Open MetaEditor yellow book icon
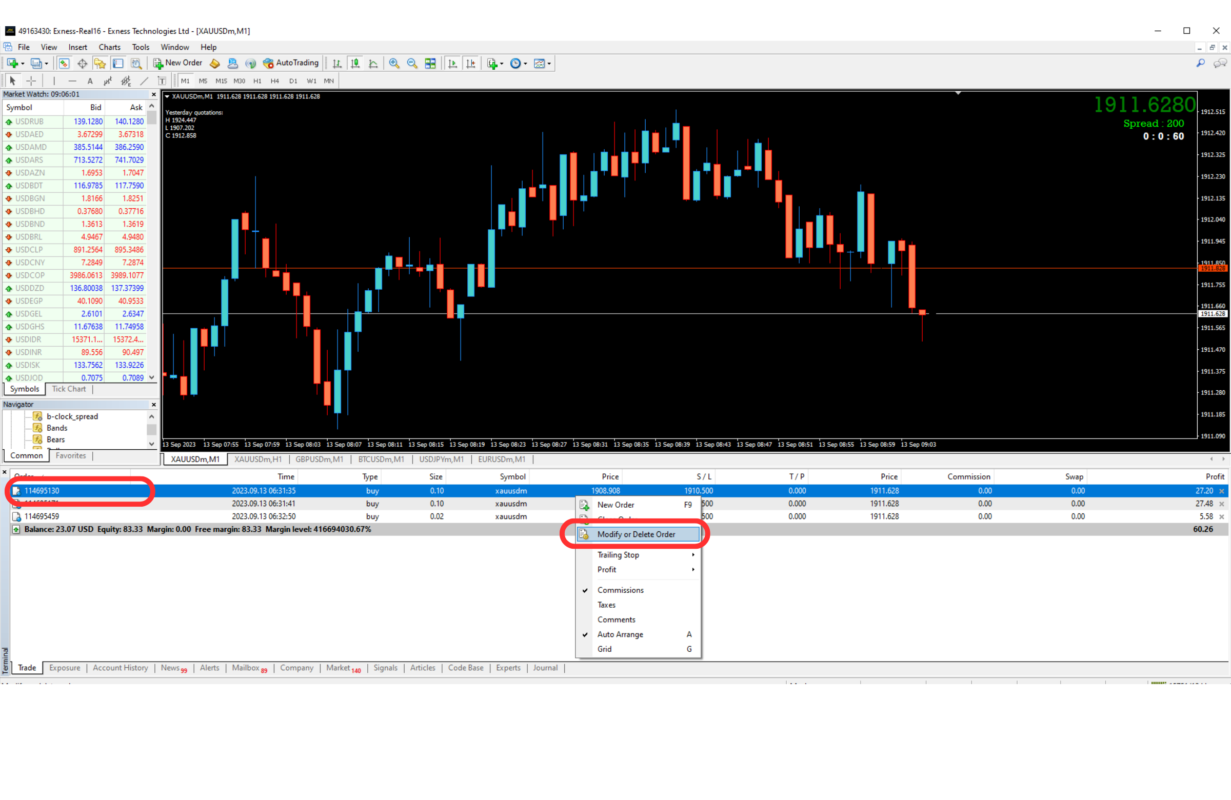This screenshot has width=1231, height=800. 215,63
